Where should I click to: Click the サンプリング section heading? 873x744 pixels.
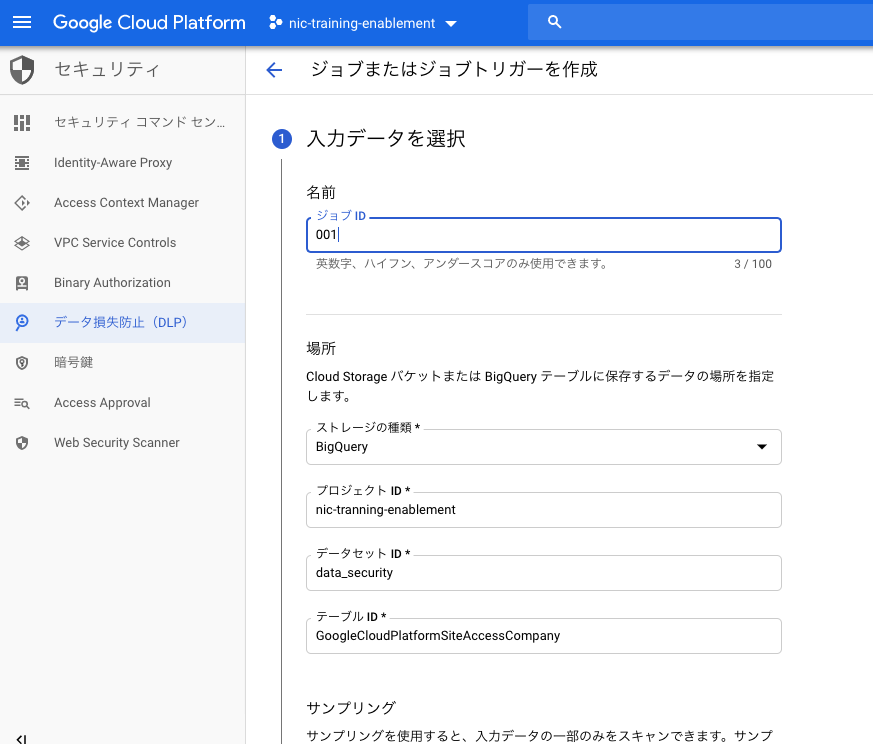[351, 708]
